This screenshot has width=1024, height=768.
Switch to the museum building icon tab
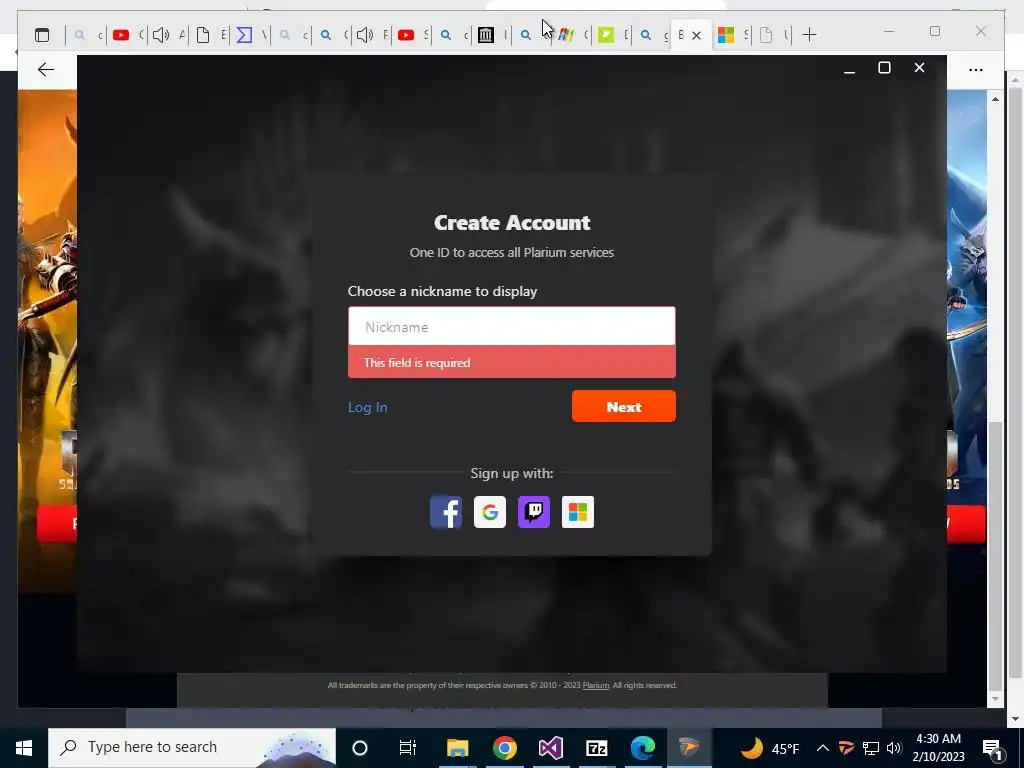click(x=485, y=35)
